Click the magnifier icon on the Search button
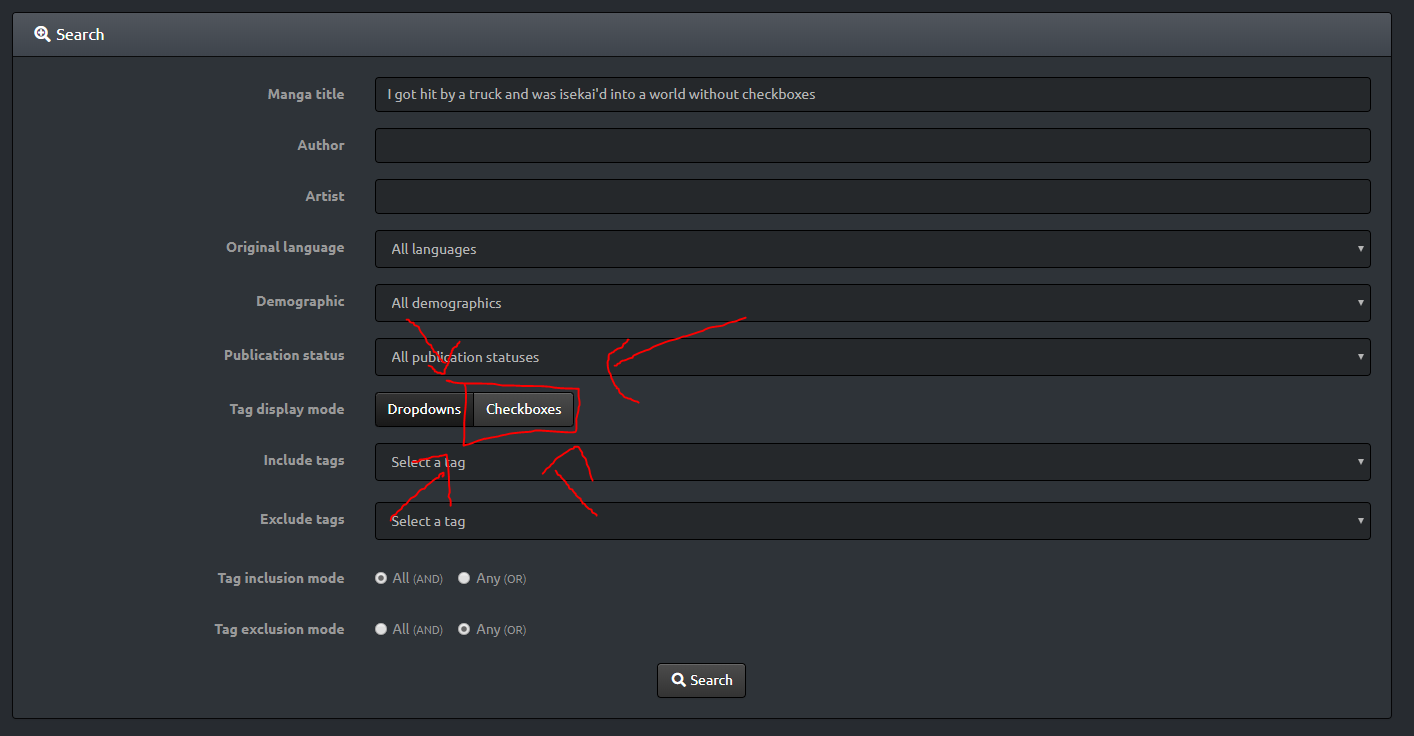Image resolution: width=1414 pixels, height=736 pixels. (x=678, y=680)
